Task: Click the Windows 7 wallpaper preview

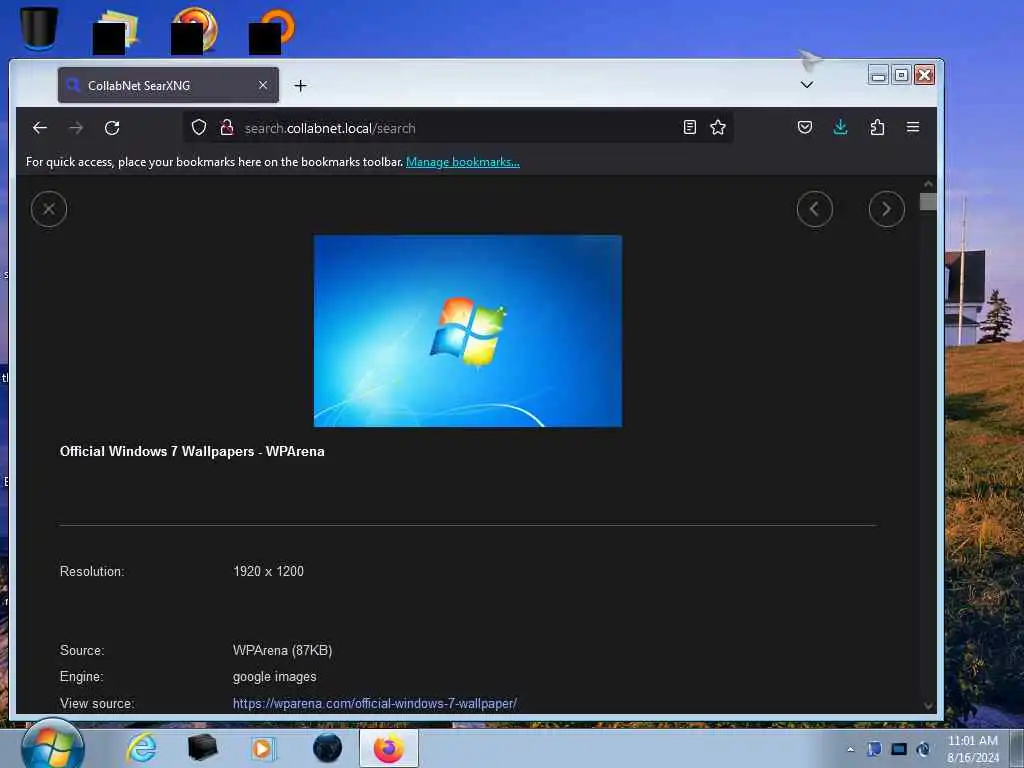Action: click(x=468, y=331)
